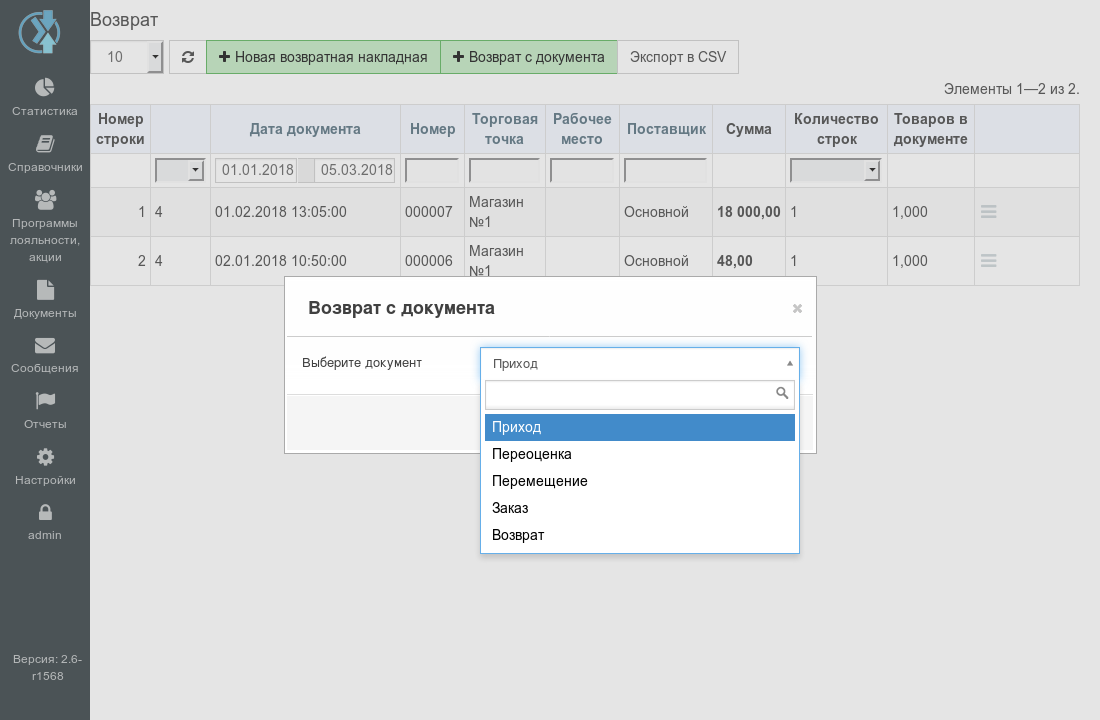Screen dimensions: 1100x720
Task: Open the Настройки section
Action: pyautogui.click(x=45, y=467)
